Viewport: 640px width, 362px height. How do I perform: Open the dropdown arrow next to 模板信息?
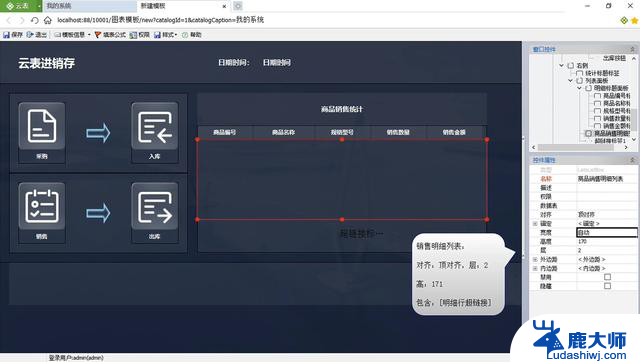coord(89,35)
